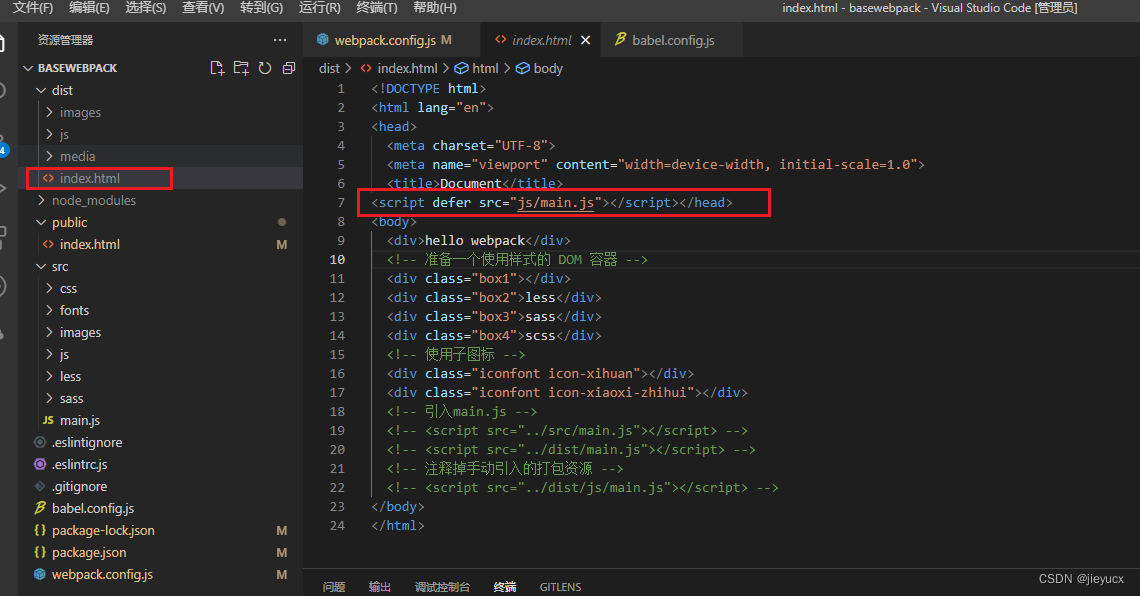Open the .gitignore file
The image size is (1140, 596).
[160, 486]
